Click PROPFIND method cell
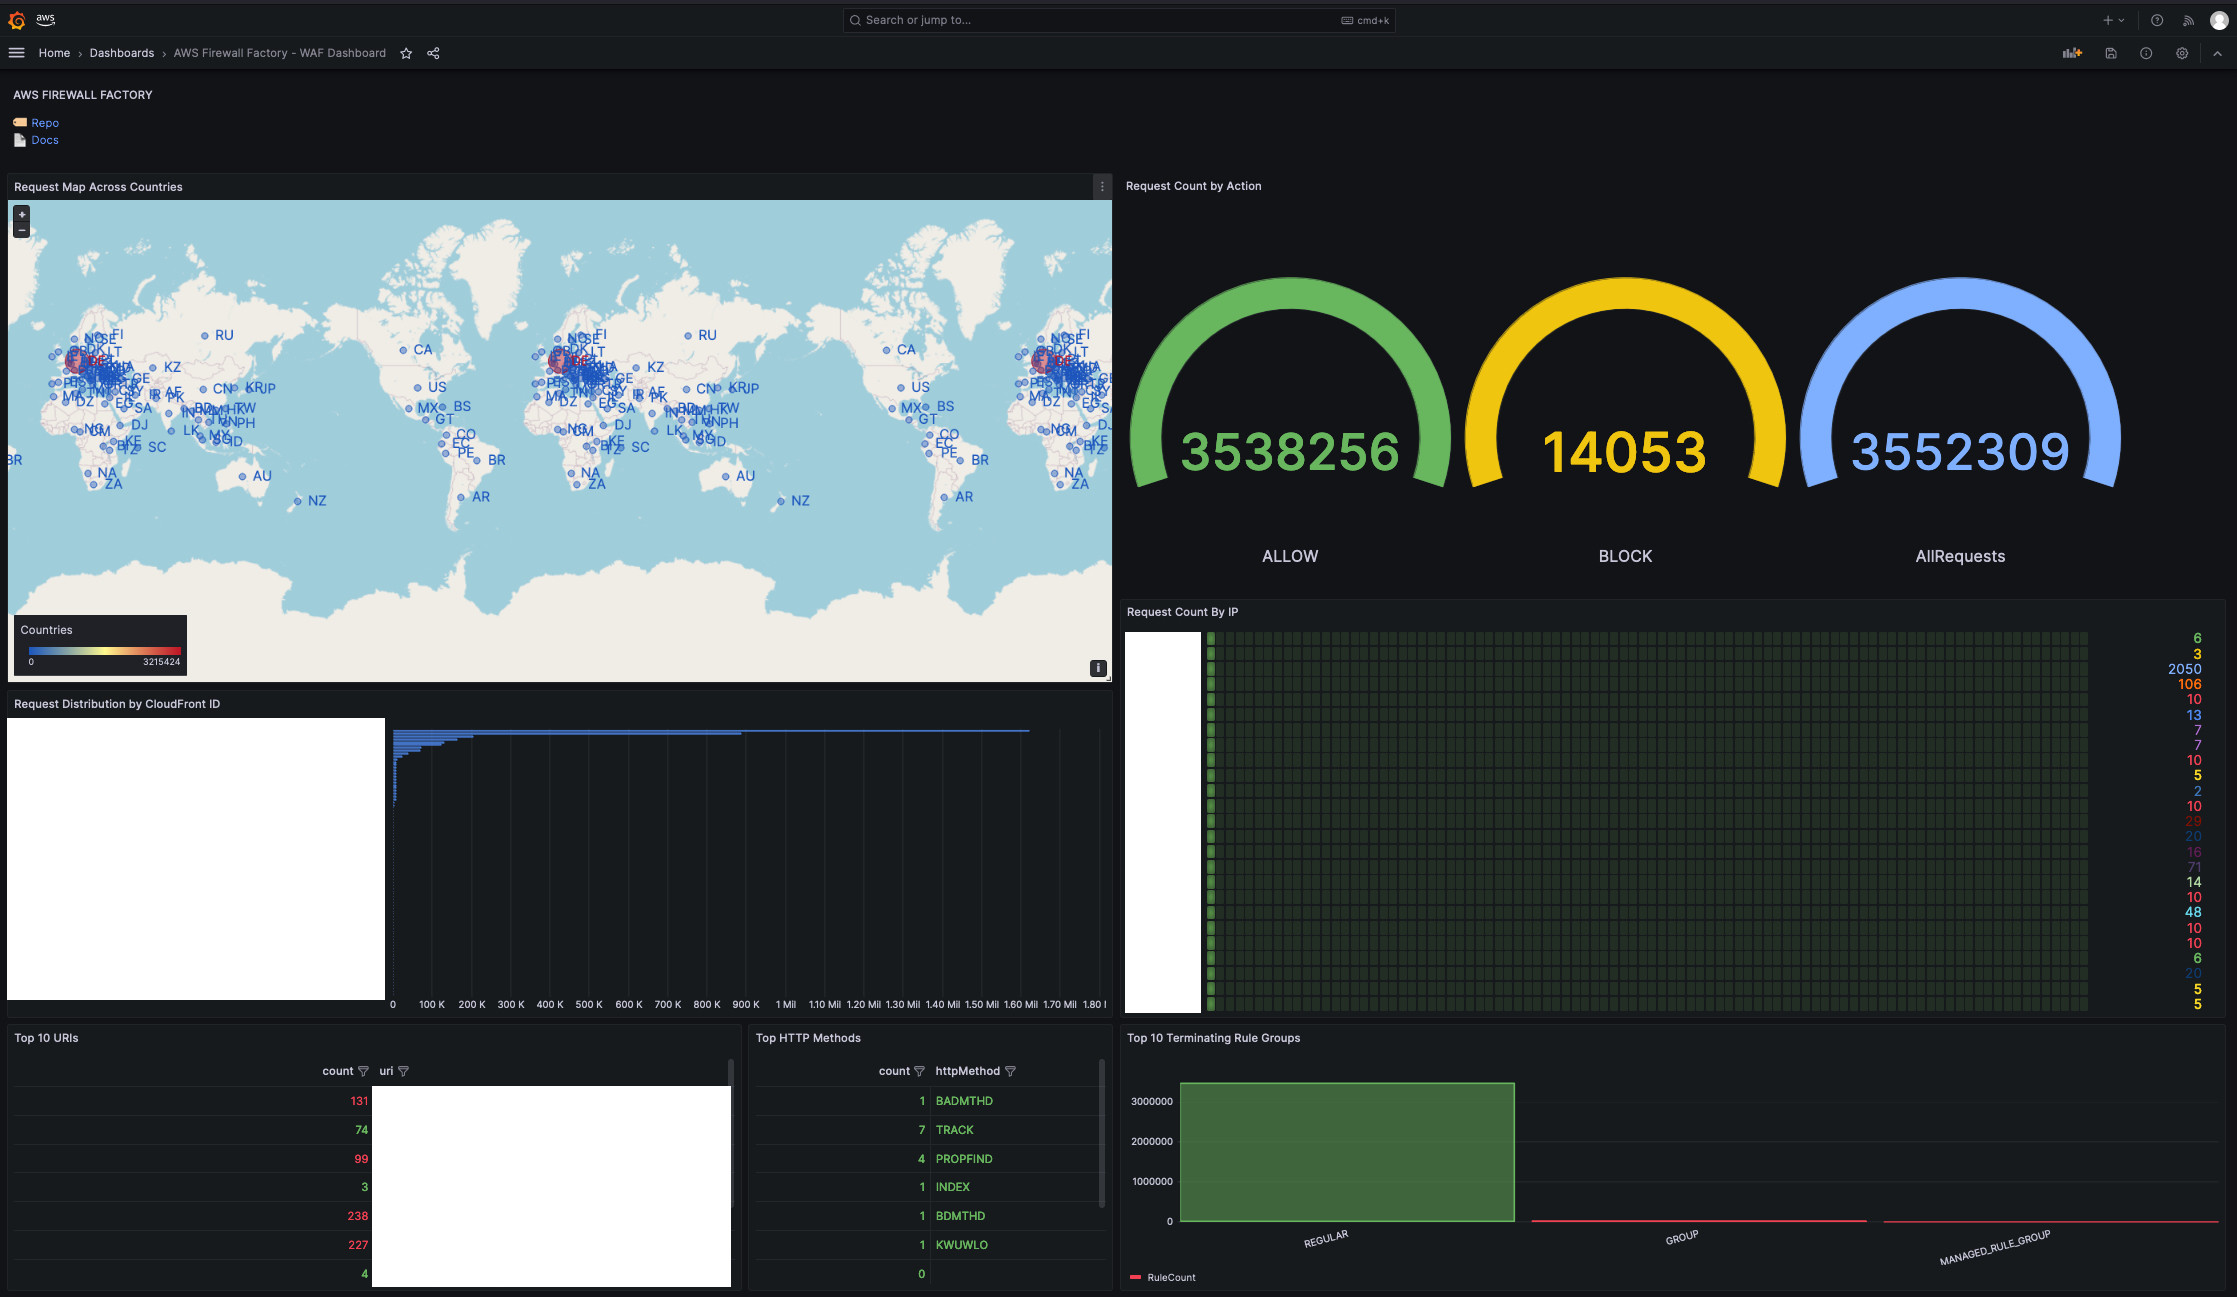Viewport: 2237px width, 1297px height. [964, 1159]
